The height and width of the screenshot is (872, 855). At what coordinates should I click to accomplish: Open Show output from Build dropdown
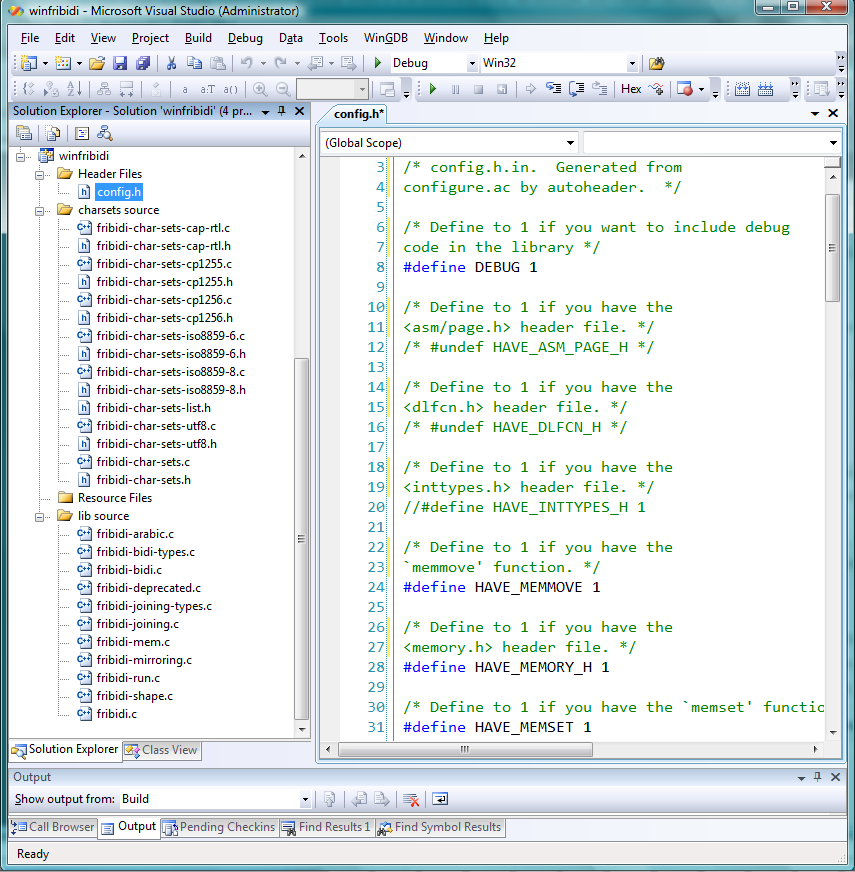pyautogui.click(x=305, y=800)
